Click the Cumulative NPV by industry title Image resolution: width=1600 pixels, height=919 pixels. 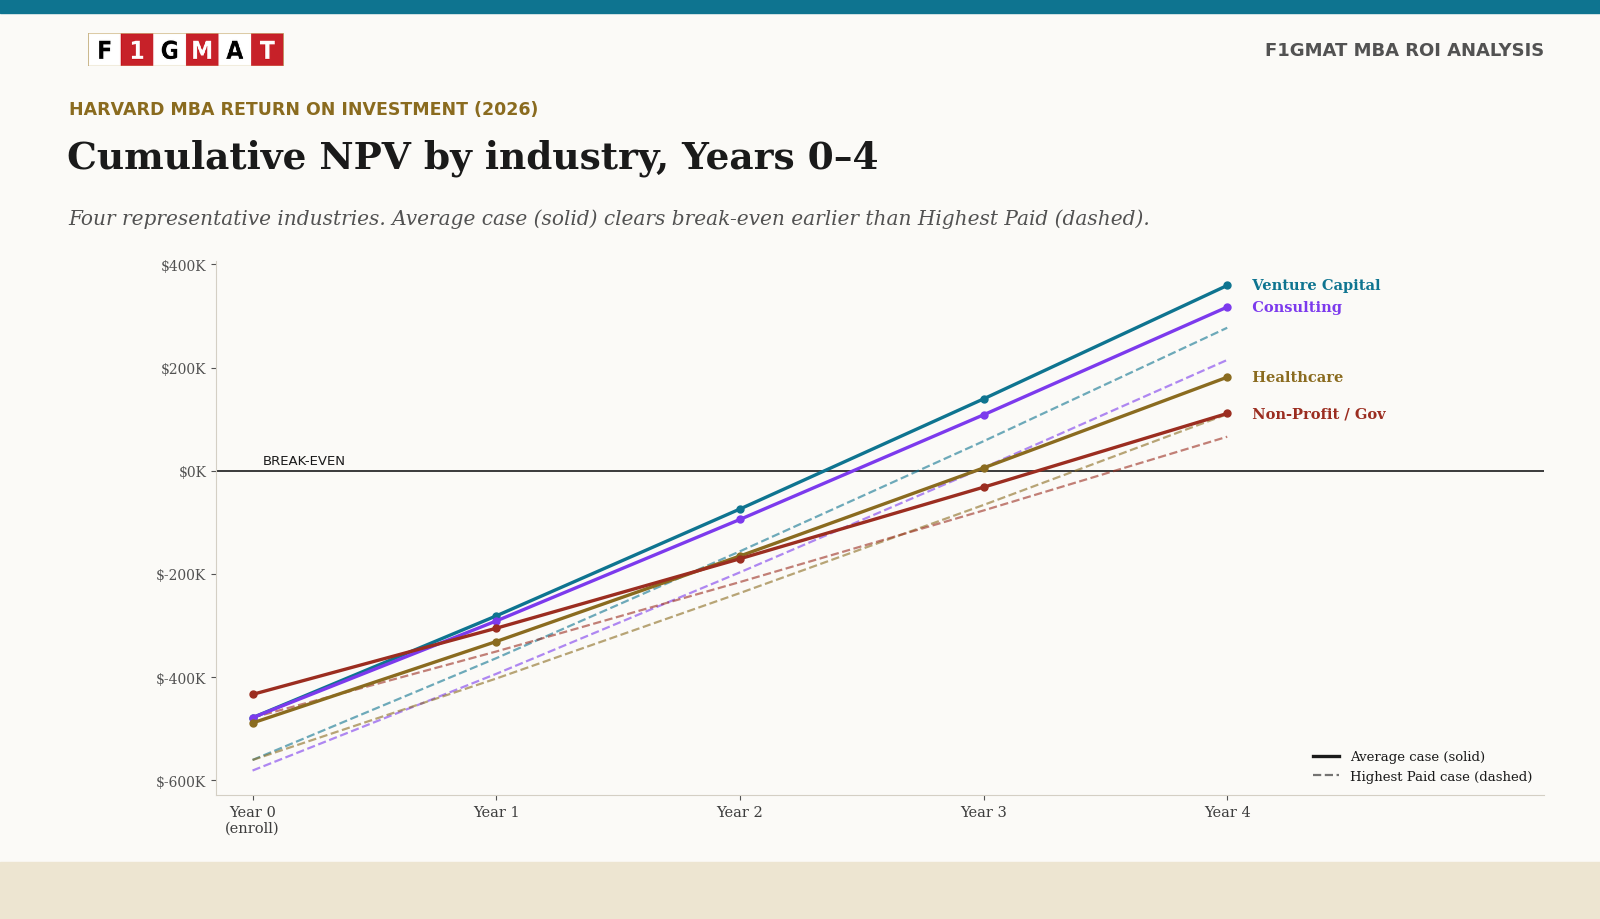point(472,158)
